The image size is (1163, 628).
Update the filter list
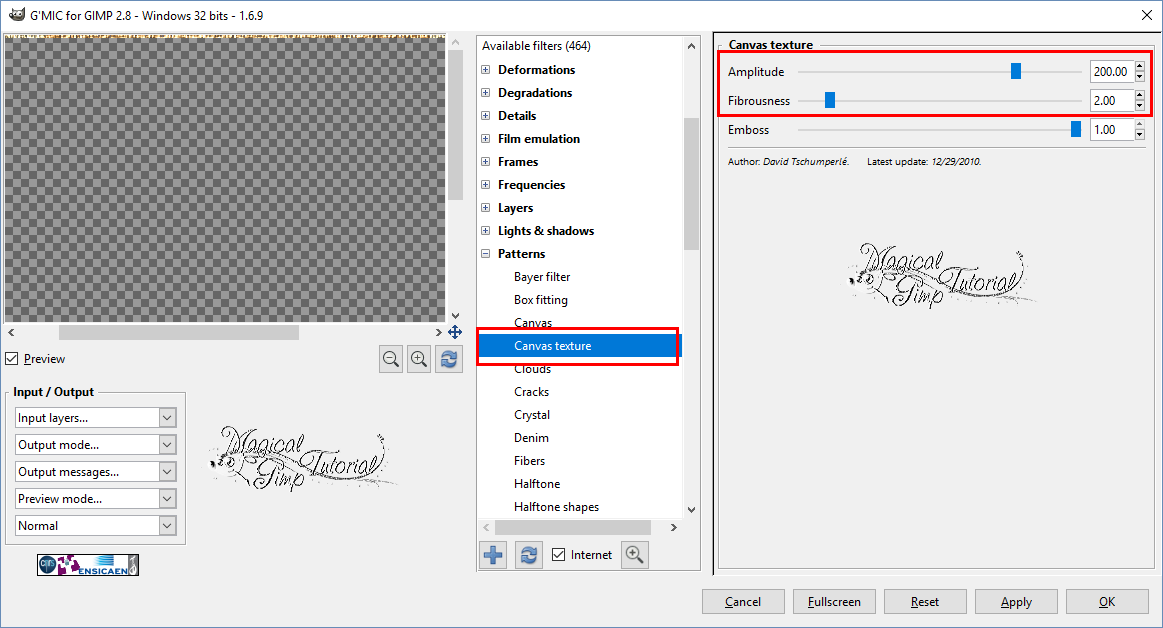528,554
